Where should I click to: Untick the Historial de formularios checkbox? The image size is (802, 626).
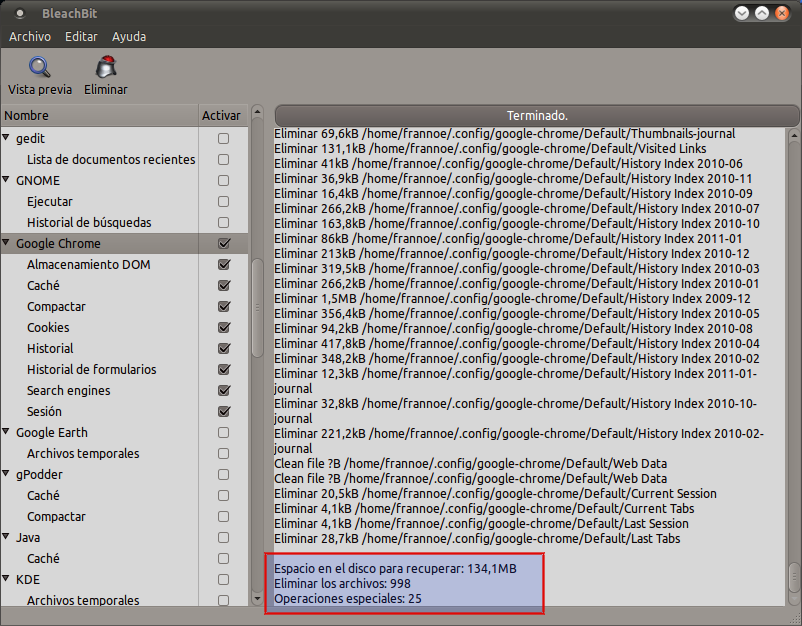(x=224, y=369)
